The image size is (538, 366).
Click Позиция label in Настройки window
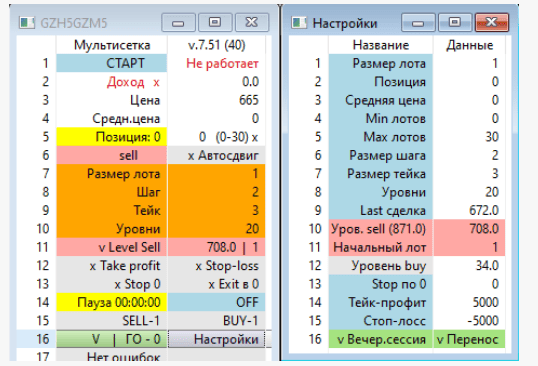(x=381, y=82)
